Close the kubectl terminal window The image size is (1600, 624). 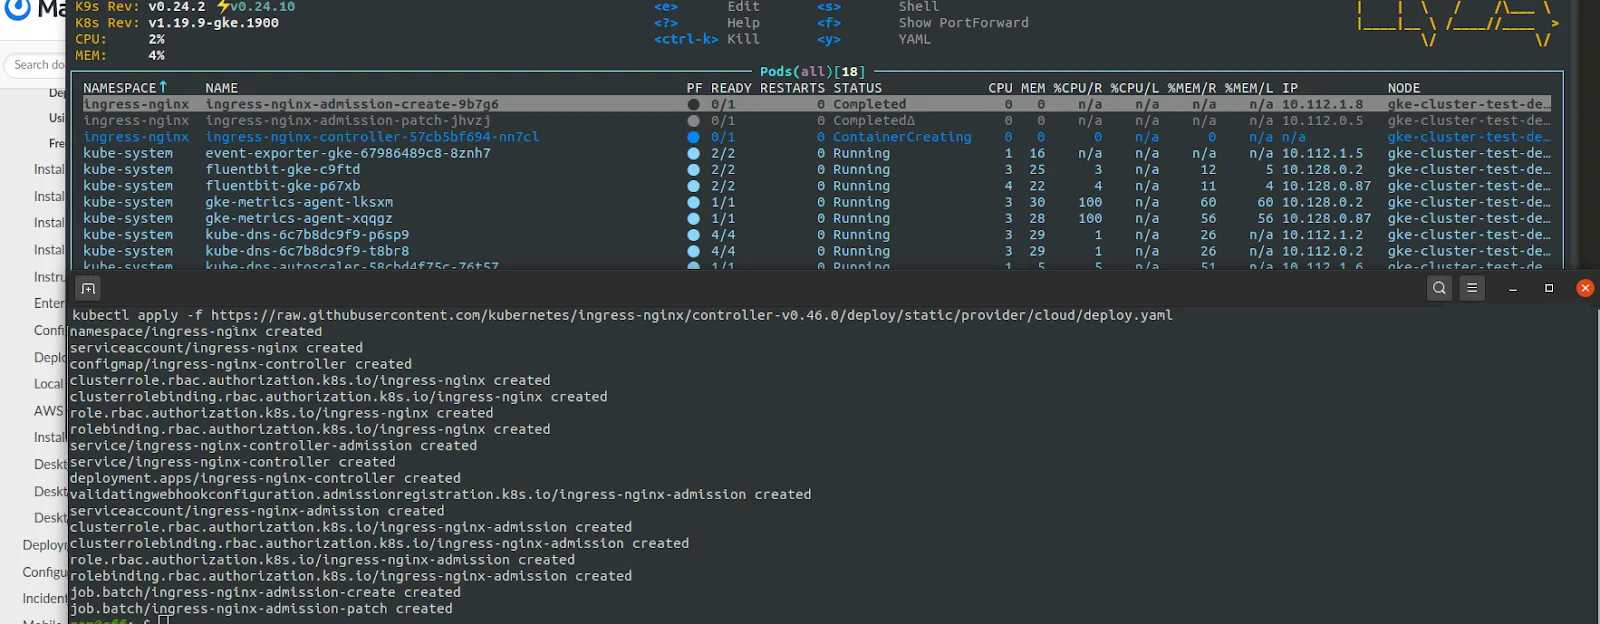(1585, 288)
